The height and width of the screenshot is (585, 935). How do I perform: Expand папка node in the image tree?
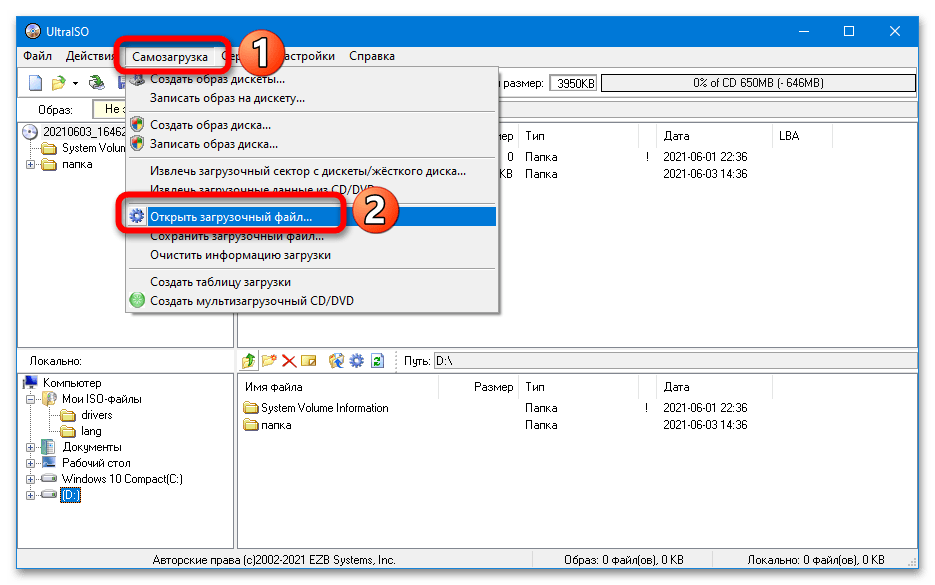[x=30, y=165]
